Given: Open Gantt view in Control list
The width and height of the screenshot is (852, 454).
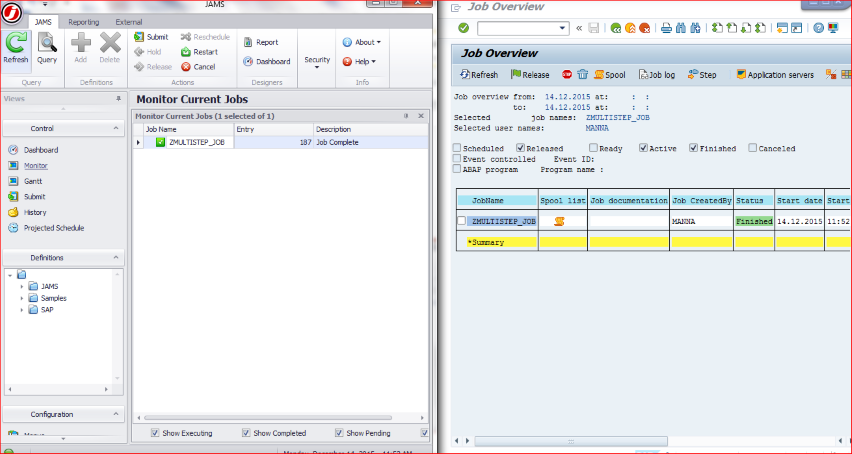Looking at the screenshot, I should pyautogui.click(x=33, y=181).
